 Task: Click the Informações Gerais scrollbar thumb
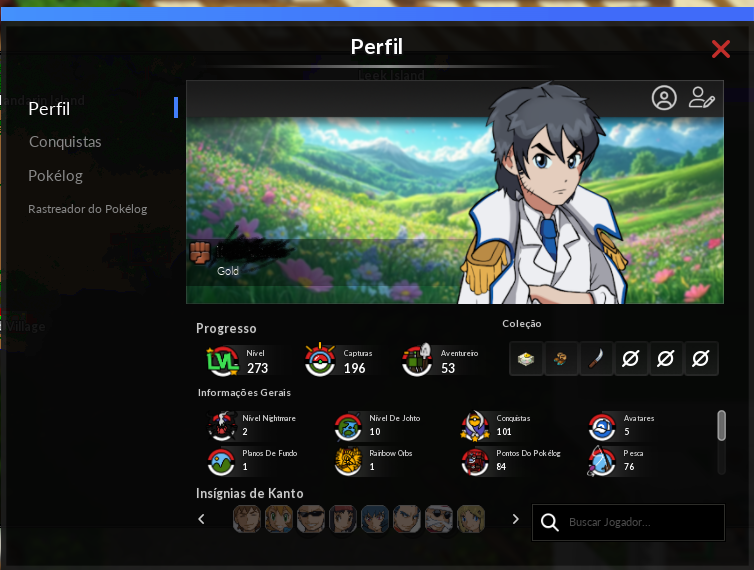721,425
